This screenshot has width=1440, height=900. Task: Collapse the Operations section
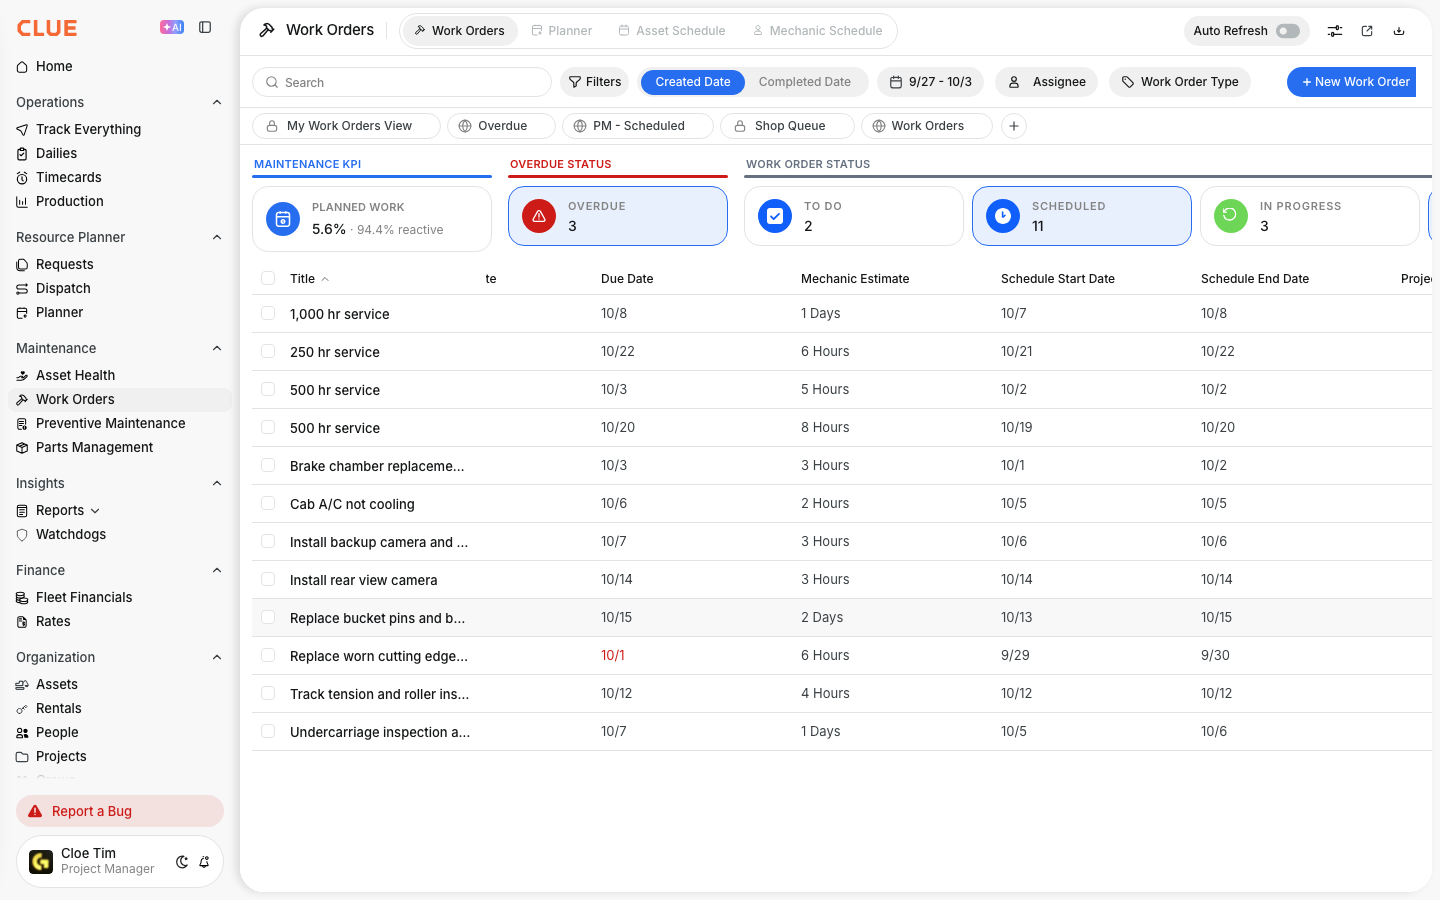[x=217, y=102]
